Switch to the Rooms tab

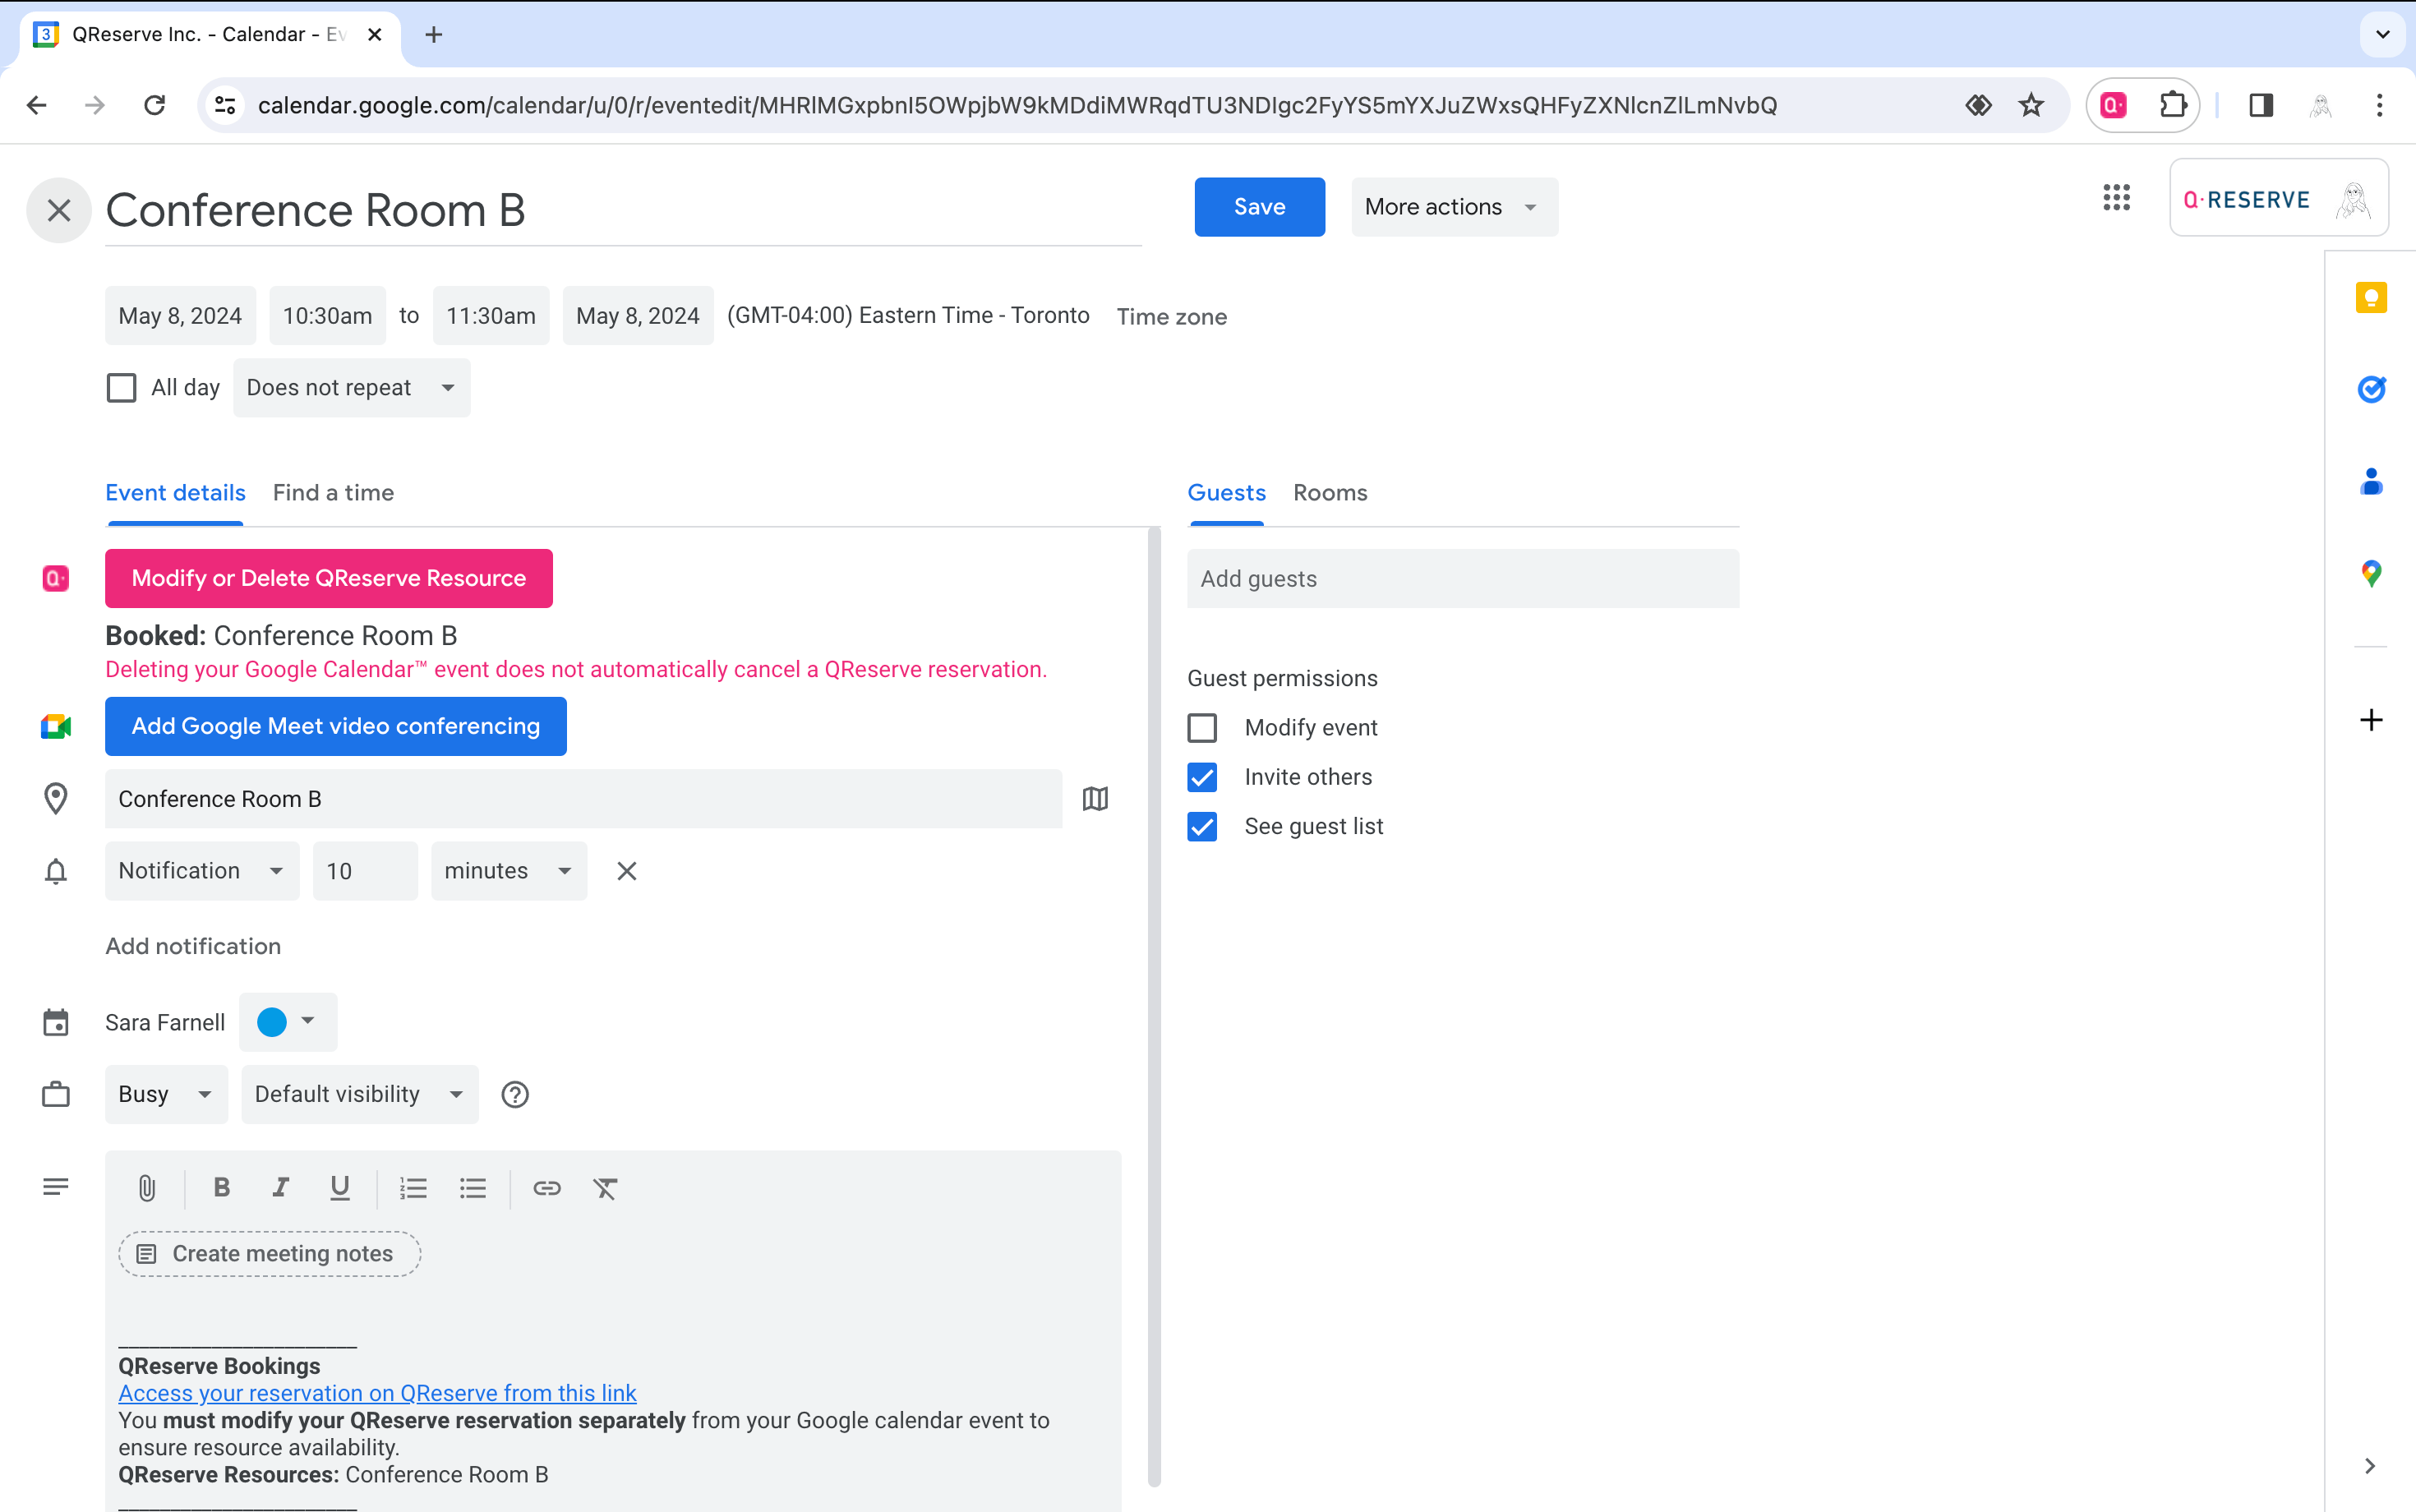pos(1329,493)
